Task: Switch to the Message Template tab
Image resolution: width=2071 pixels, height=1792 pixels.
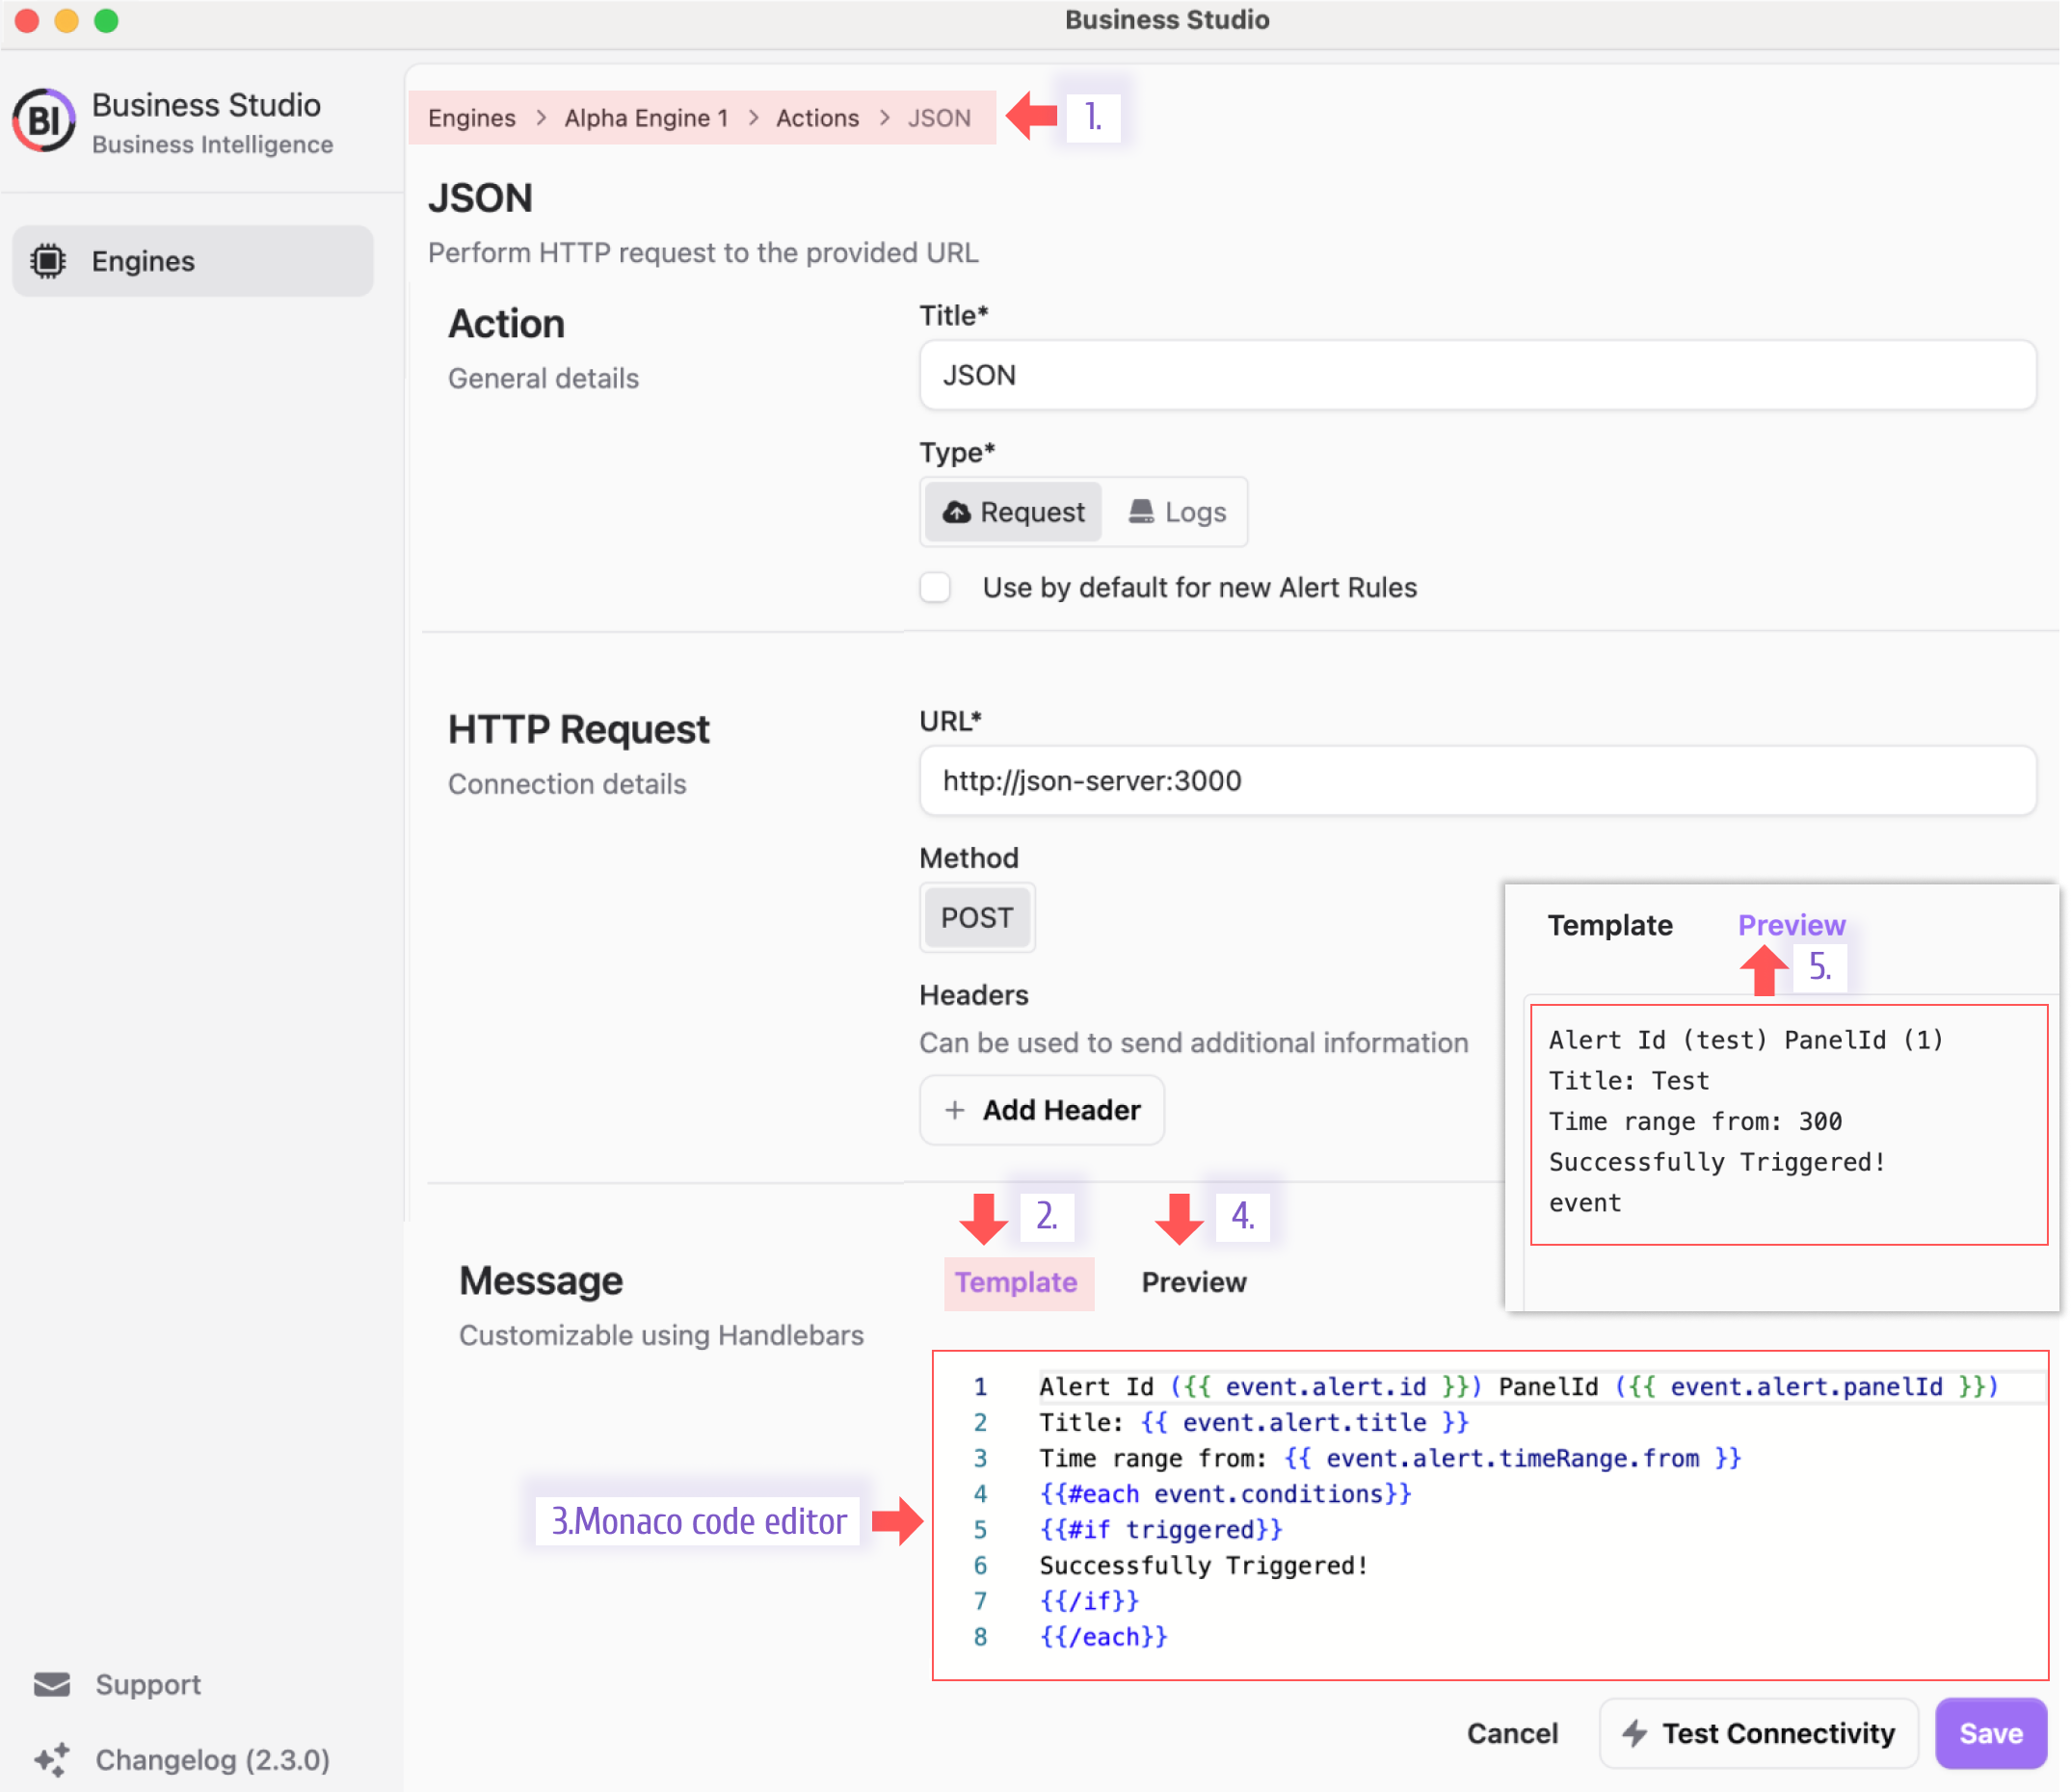Action: [1016, 1283]
